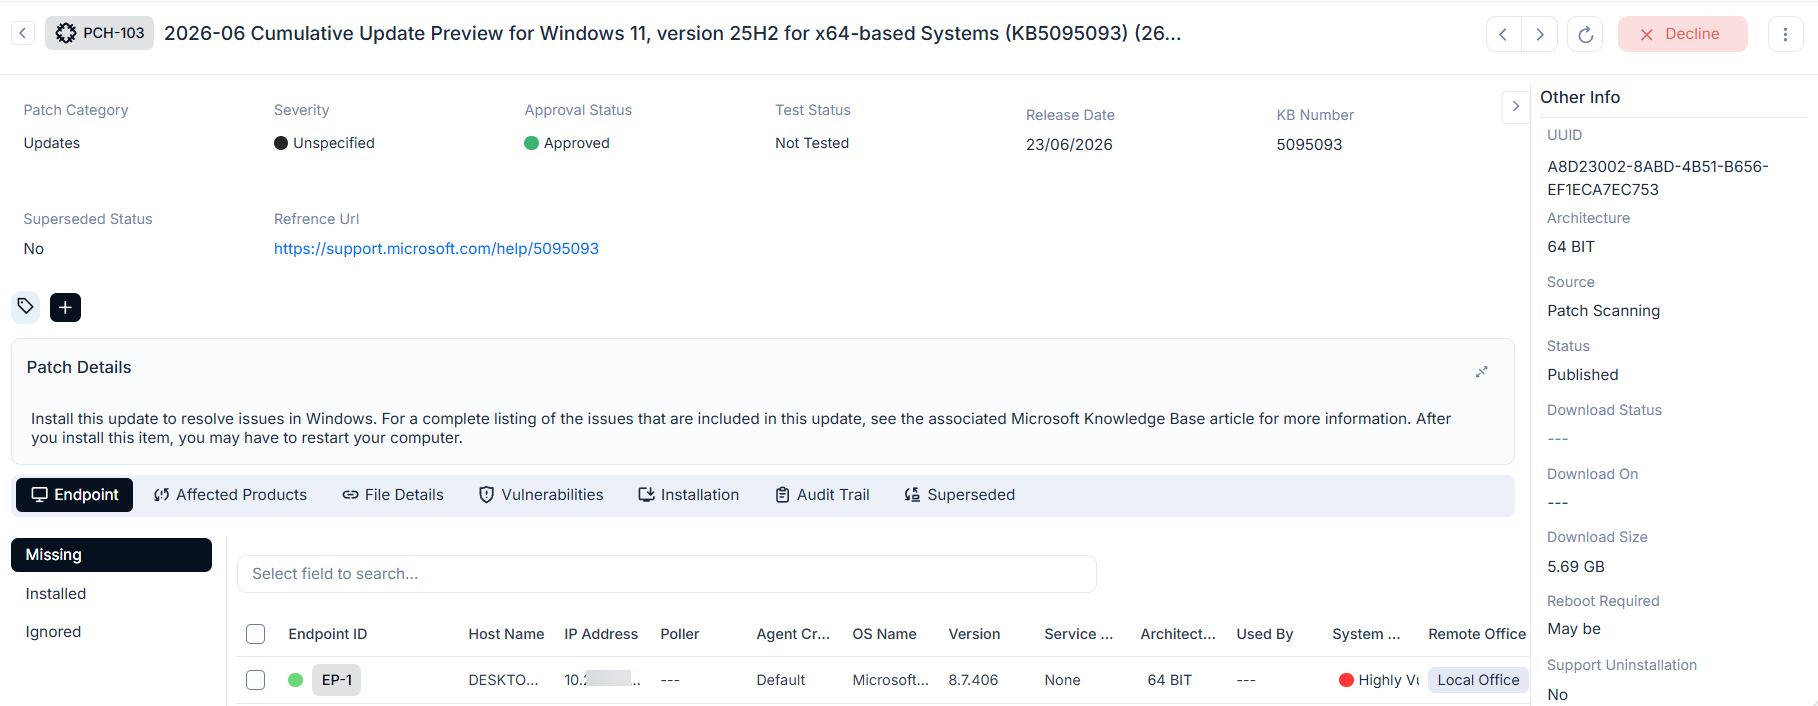The image size is (1818, 706).
Task: Open the Microsoft support reference URL
Action: [436, 249]
